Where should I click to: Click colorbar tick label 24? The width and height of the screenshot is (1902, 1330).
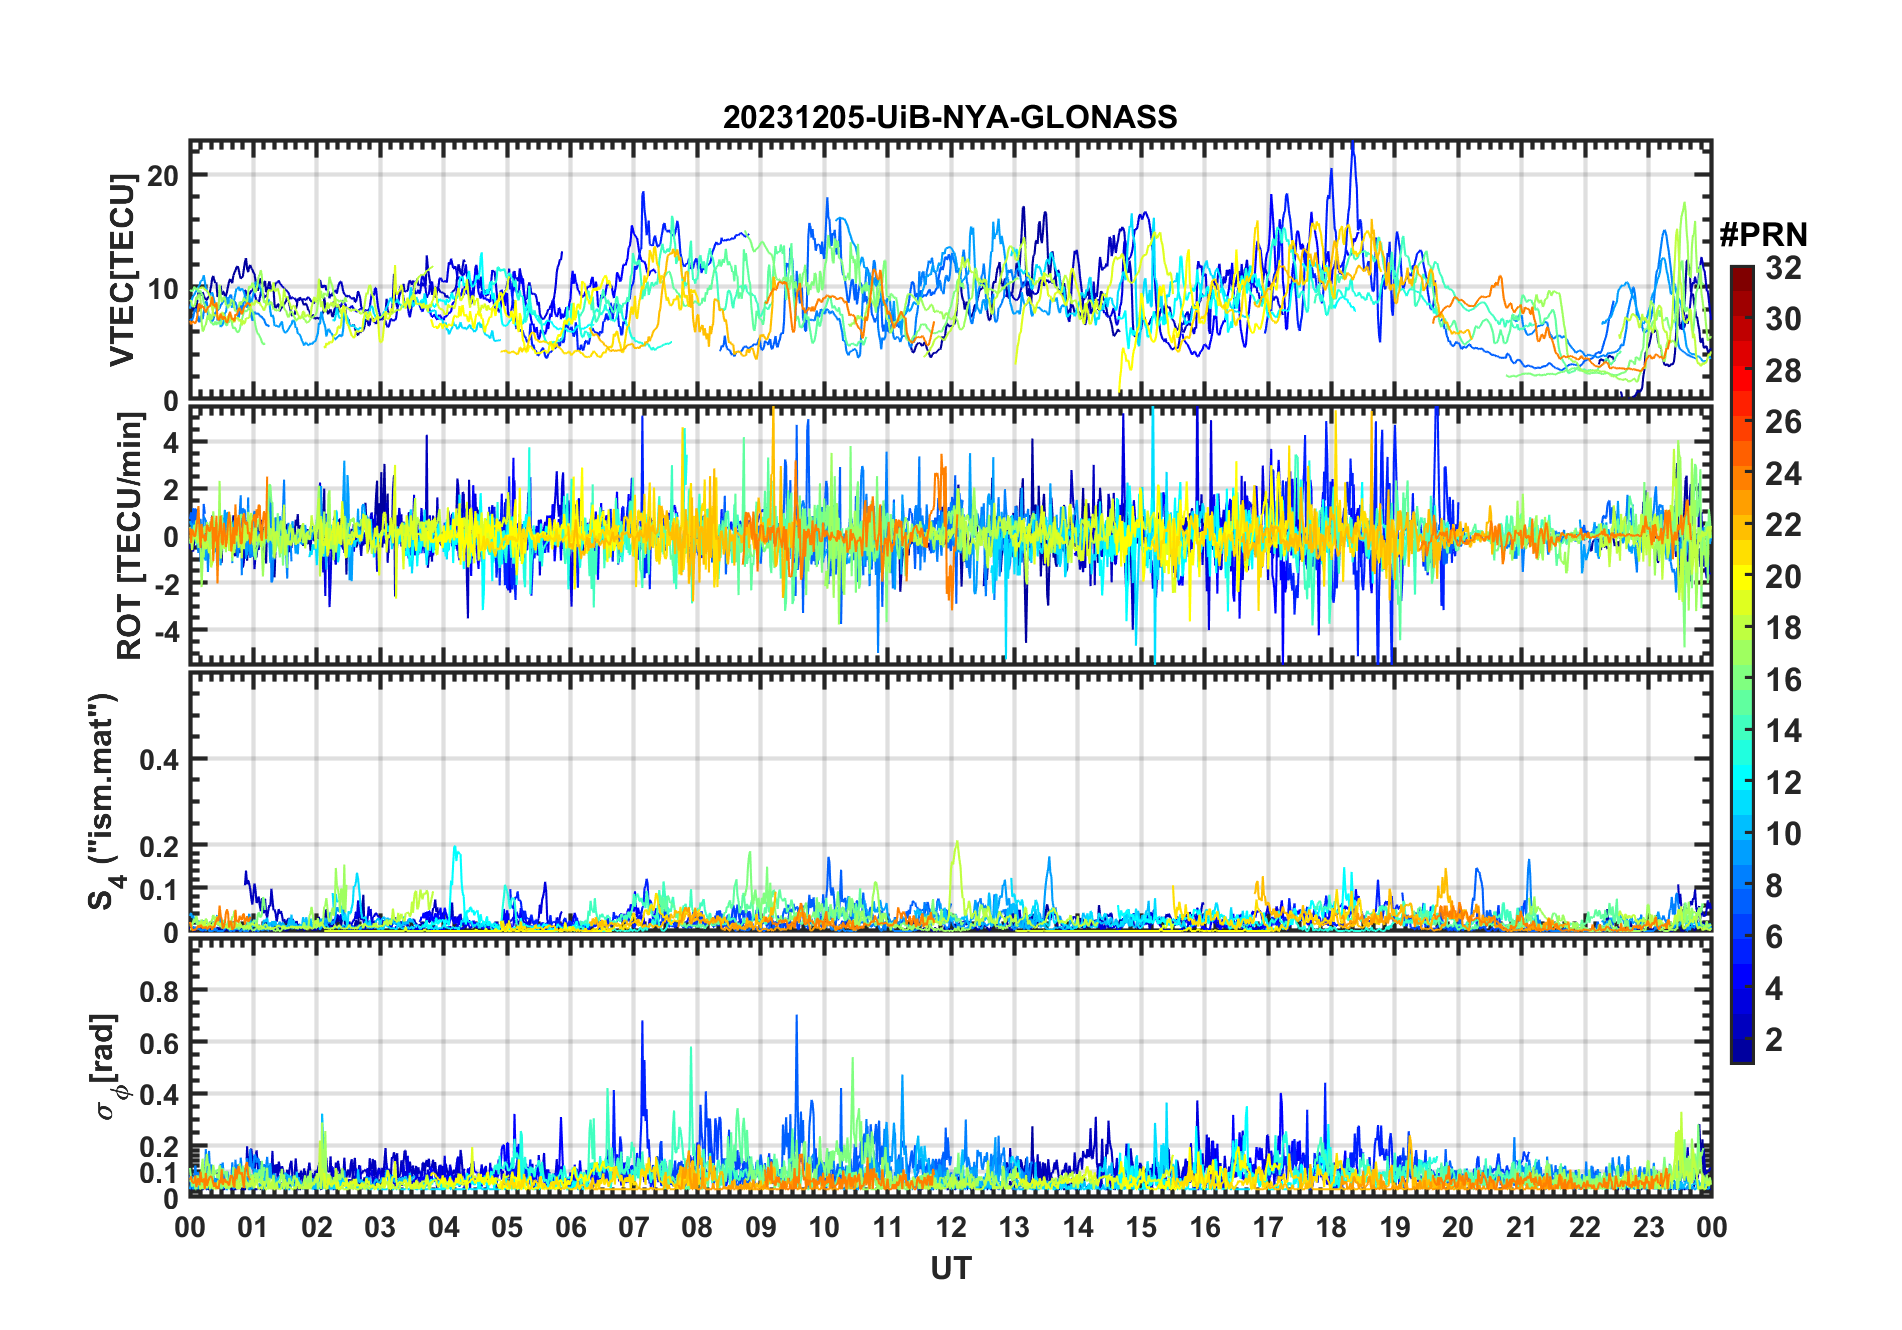click(x=1783, y=473)
